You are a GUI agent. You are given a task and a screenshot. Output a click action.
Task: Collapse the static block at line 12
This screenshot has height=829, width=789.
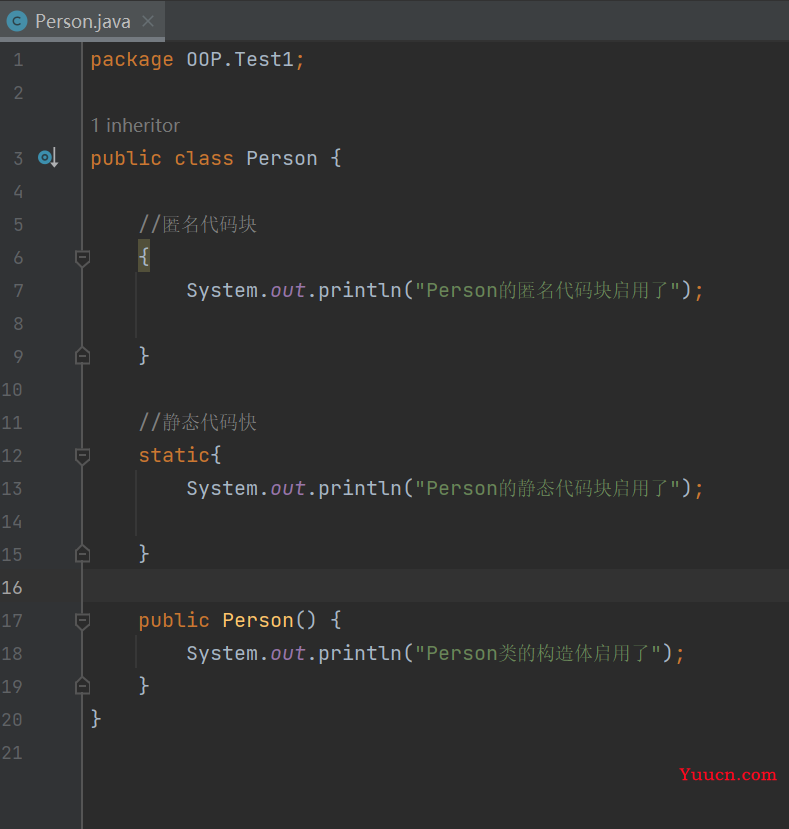82,456
